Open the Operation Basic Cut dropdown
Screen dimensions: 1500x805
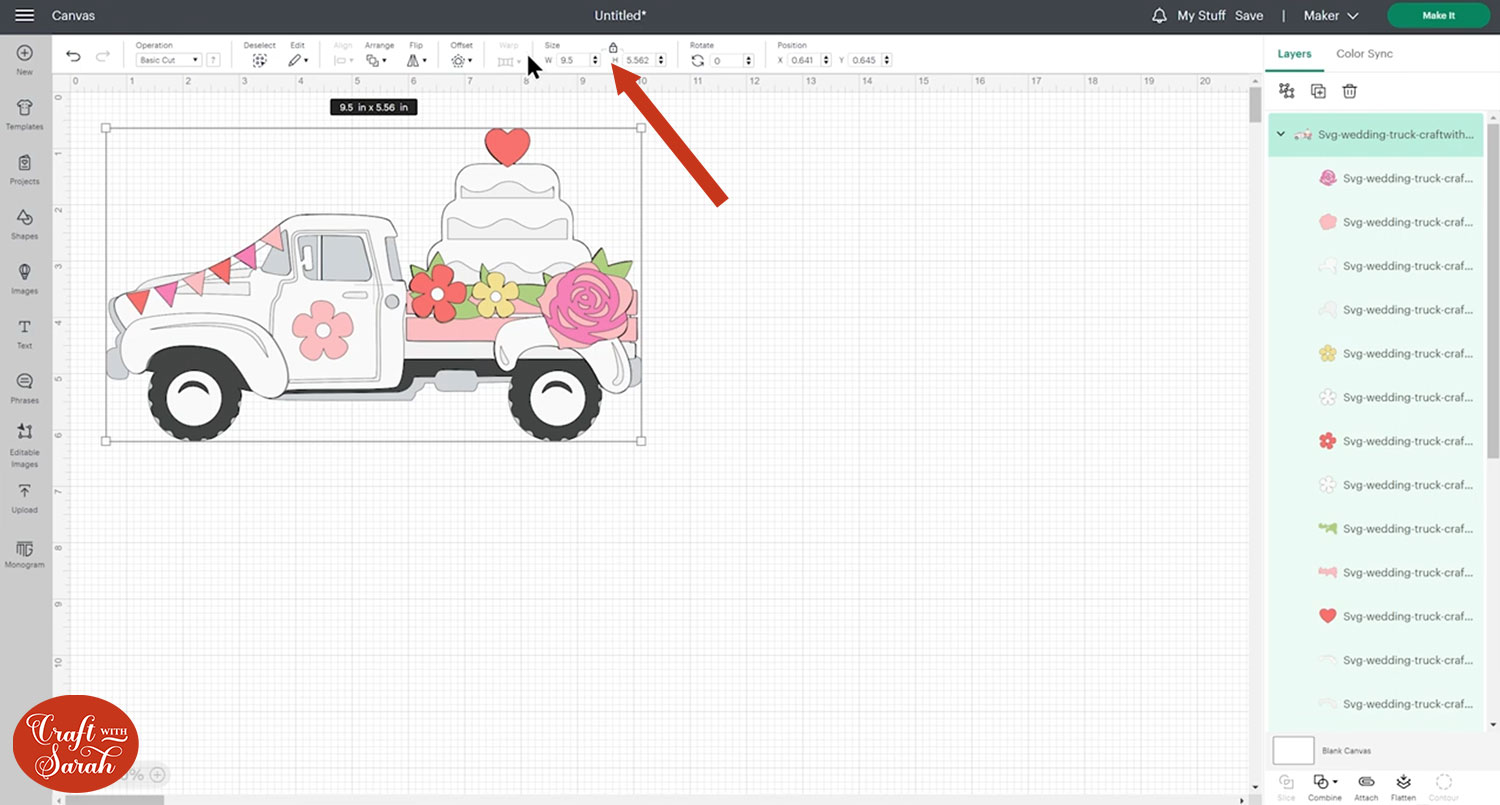(168, 61)
